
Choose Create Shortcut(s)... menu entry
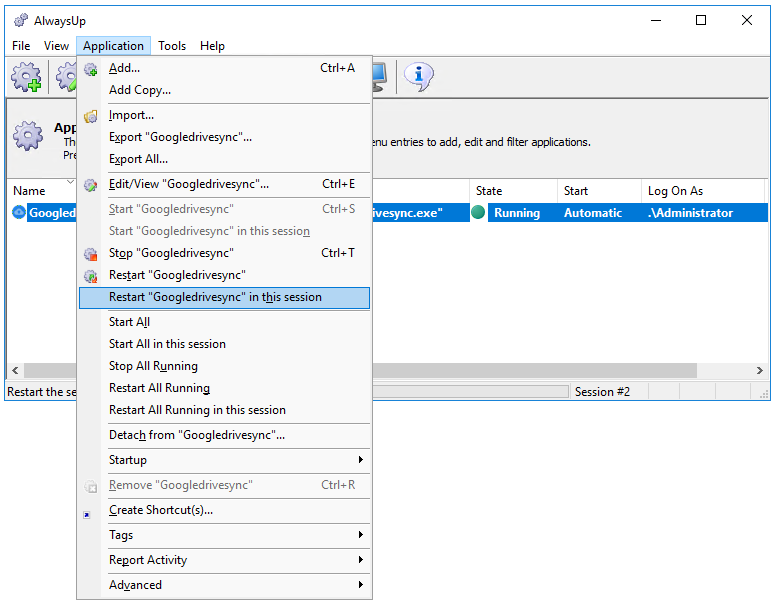click(x=224, y=510)
